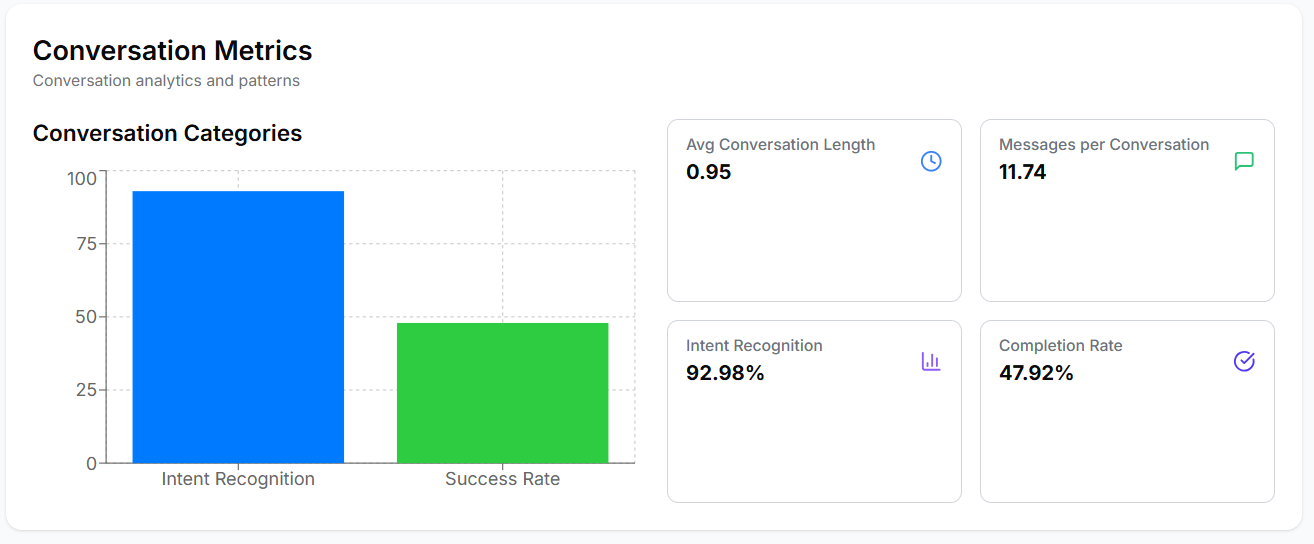Click the Intent Recognition x-axis label
The image size is (1314, 544).
tap(238, 479)
